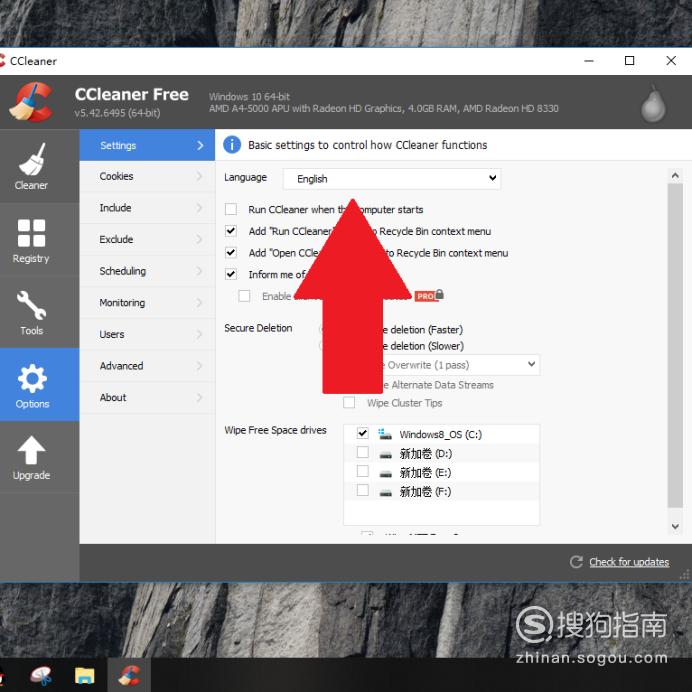
Task: Open the Scheduling options page
Action: pos(147,271)
